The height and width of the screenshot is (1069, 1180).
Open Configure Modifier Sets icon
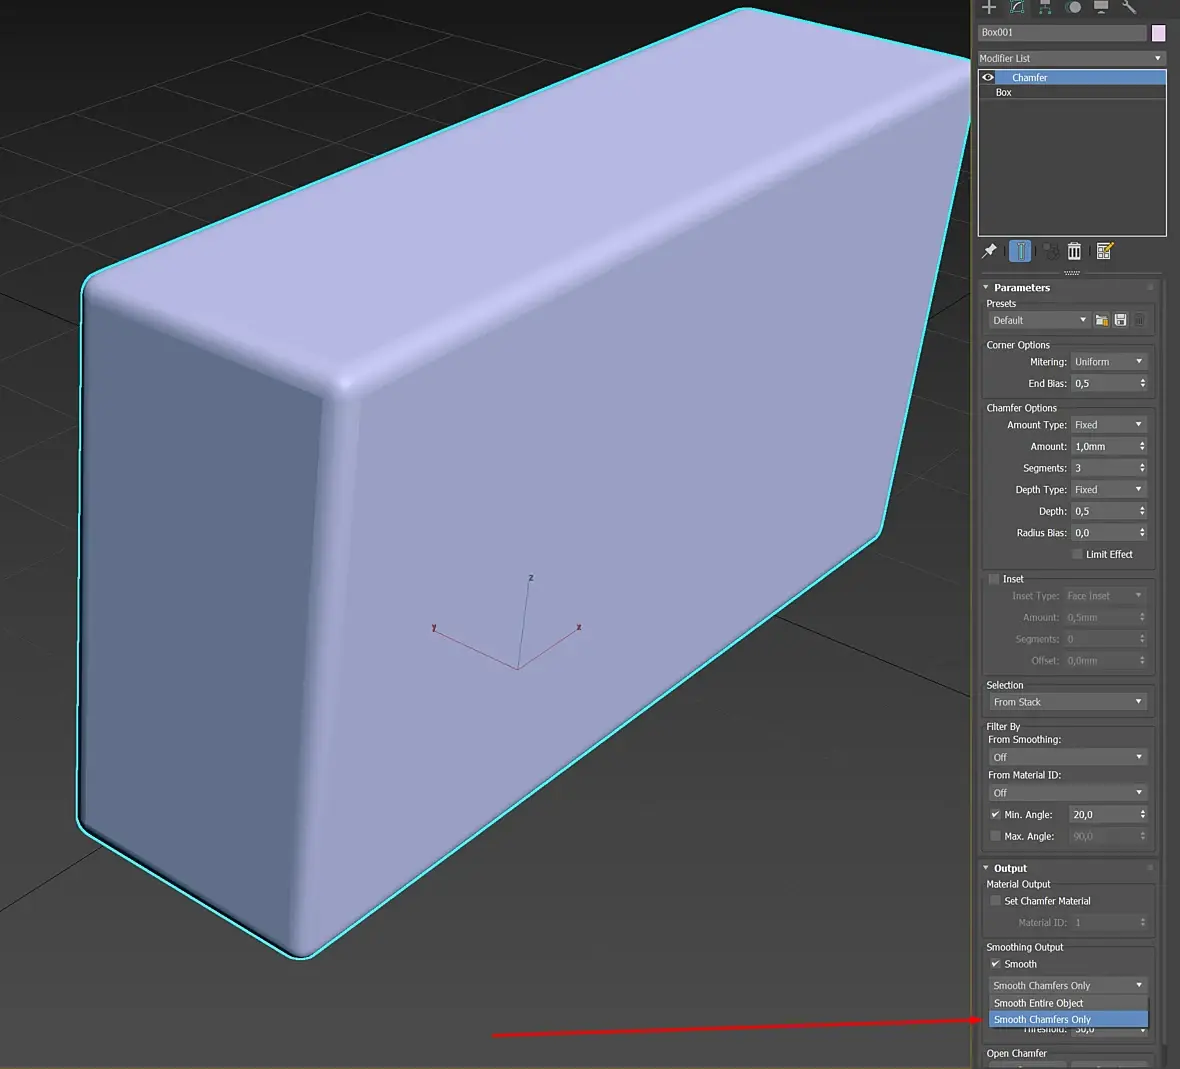(x=1105, y=251)
